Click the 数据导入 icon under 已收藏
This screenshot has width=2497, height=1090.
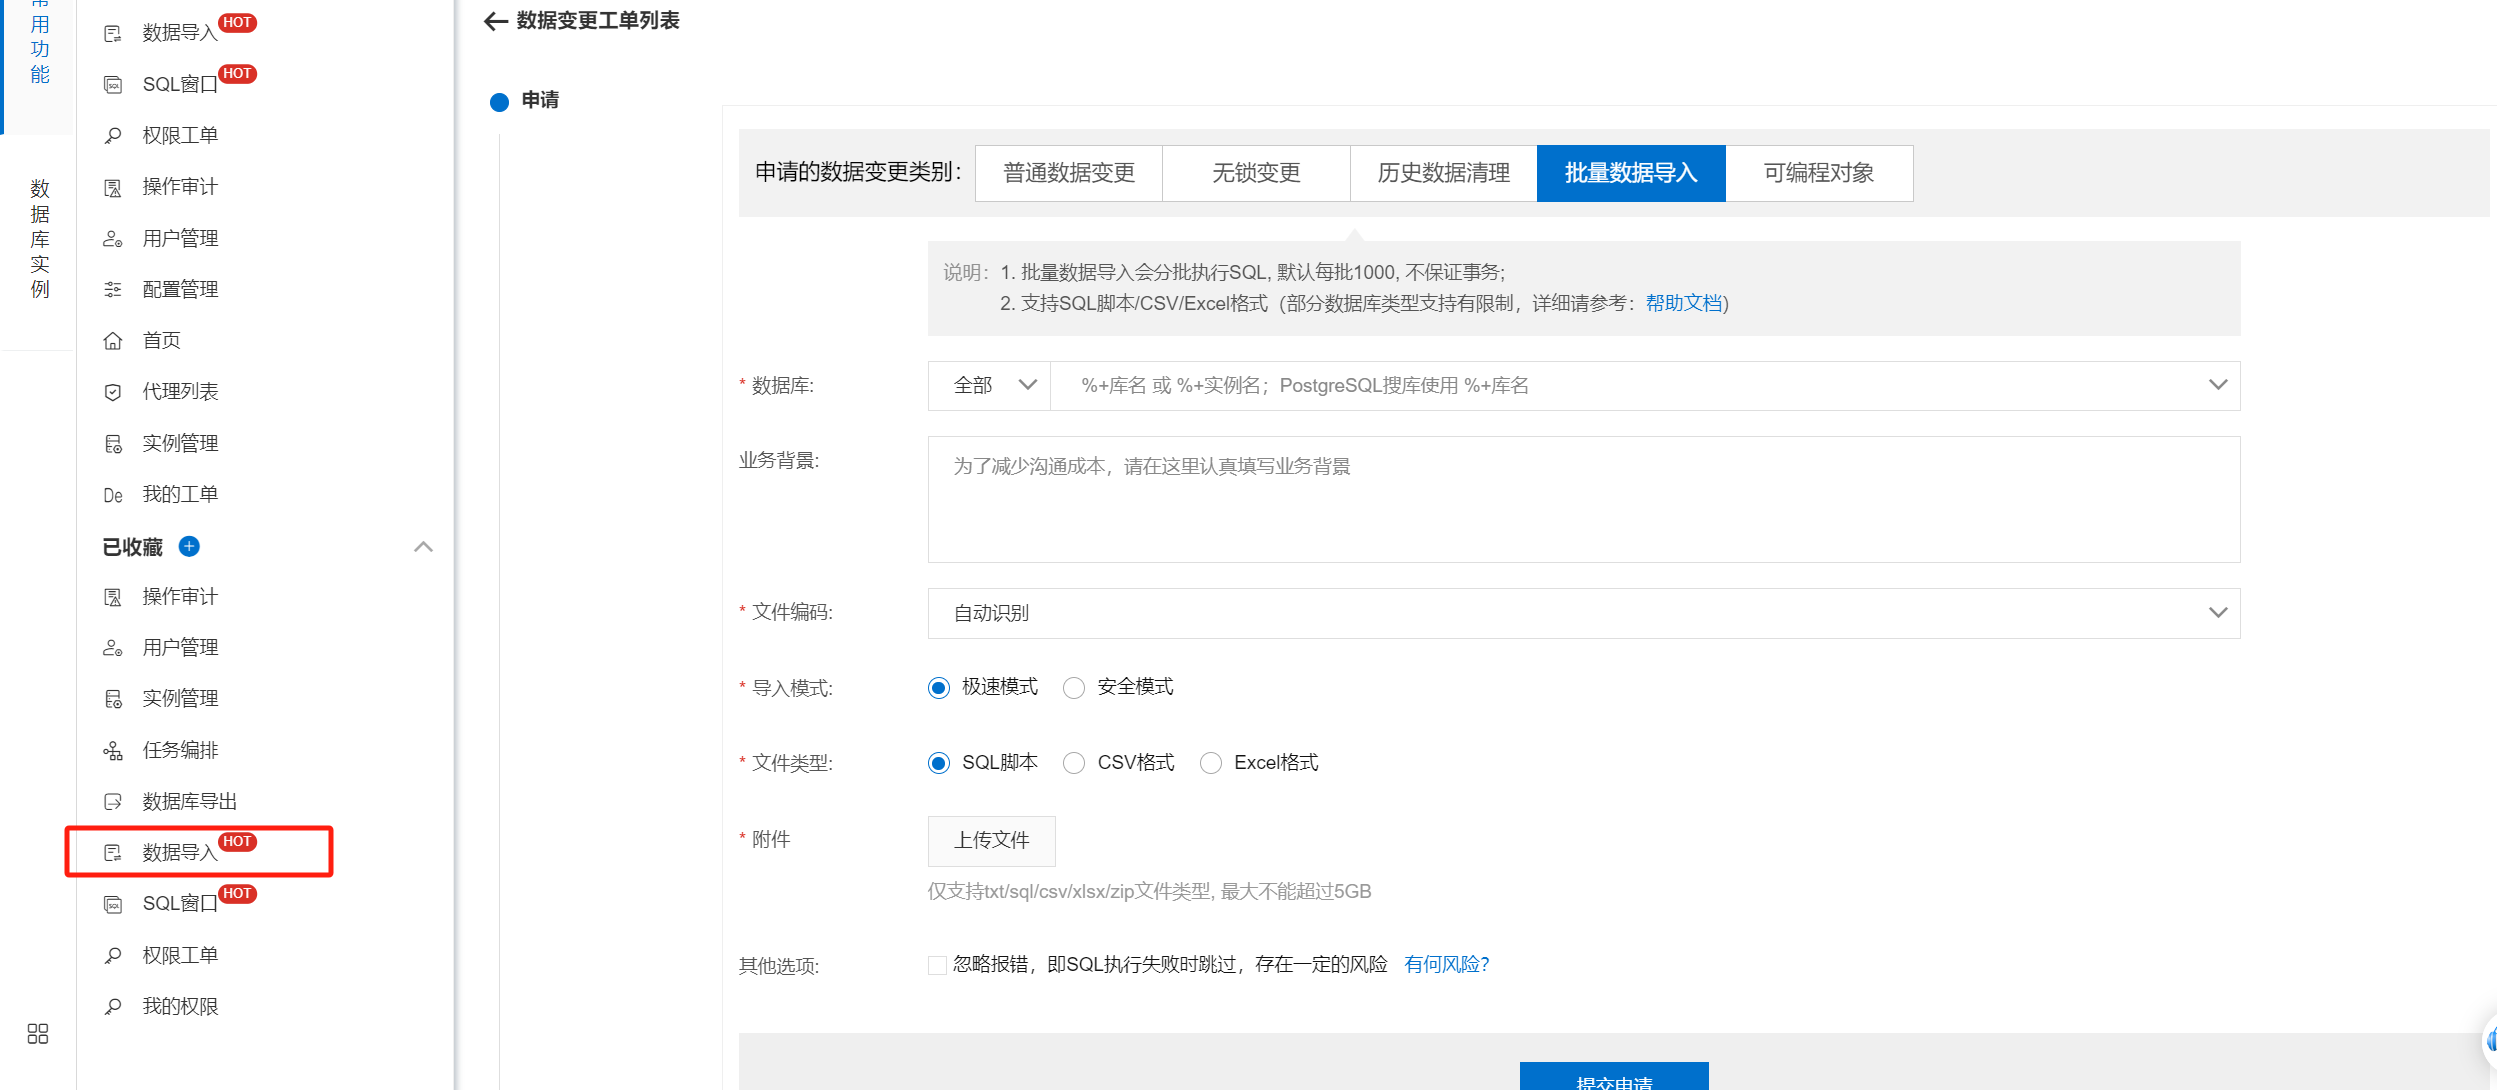click(113, 853)
